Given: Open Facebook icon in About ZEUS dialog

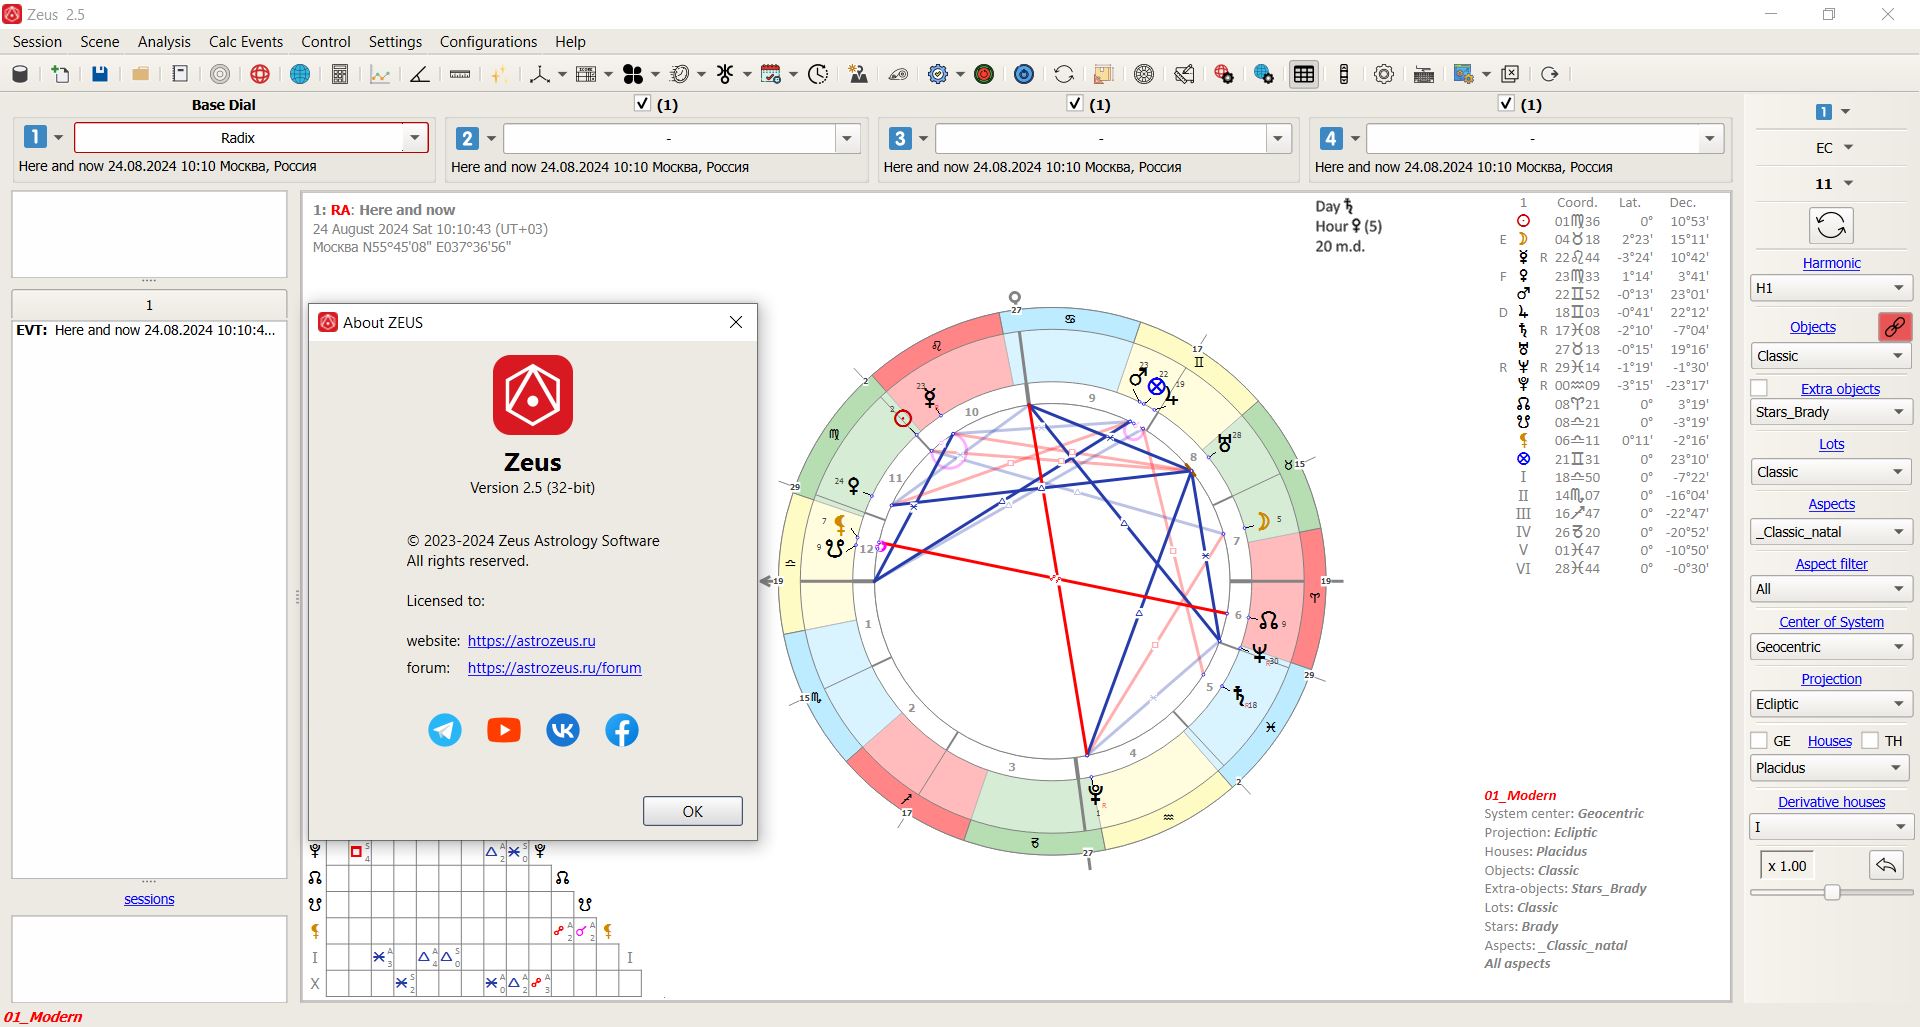Looking at the screenshot, I should point(622,730).
